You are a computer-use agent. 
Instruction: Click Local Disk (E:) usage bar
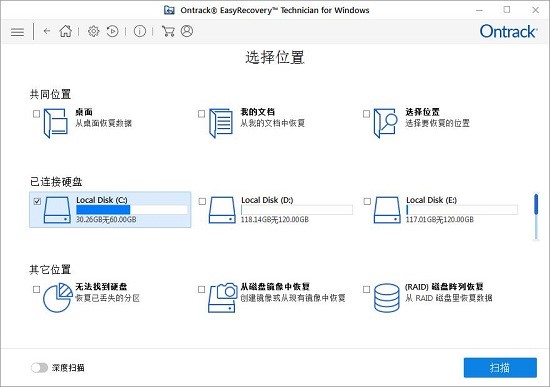tap(462, 210)
